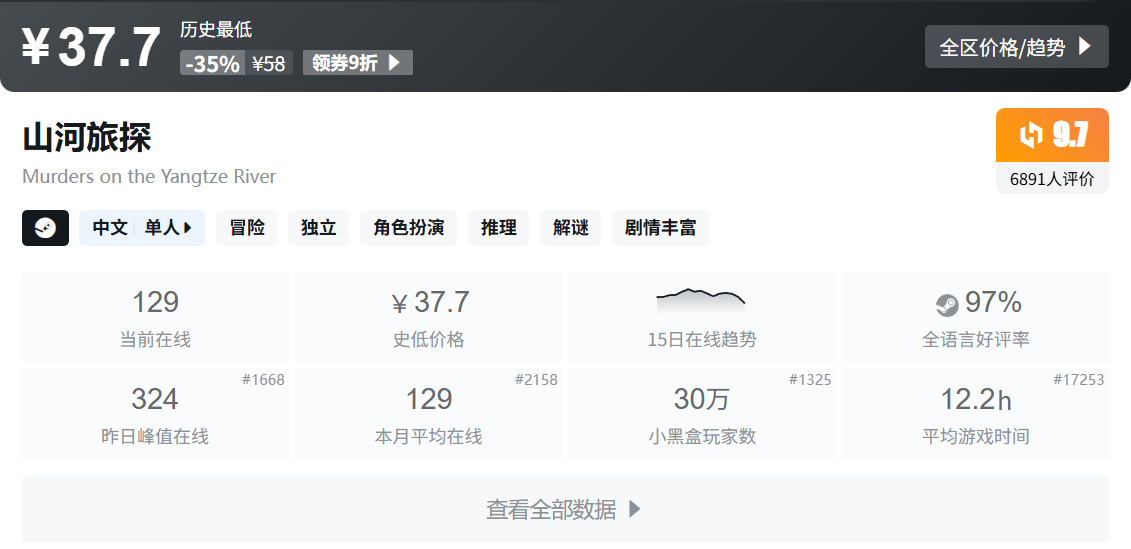
Task: Click the 小黑盒玩家数 30万 stat card
Action: tap(702, 414)
